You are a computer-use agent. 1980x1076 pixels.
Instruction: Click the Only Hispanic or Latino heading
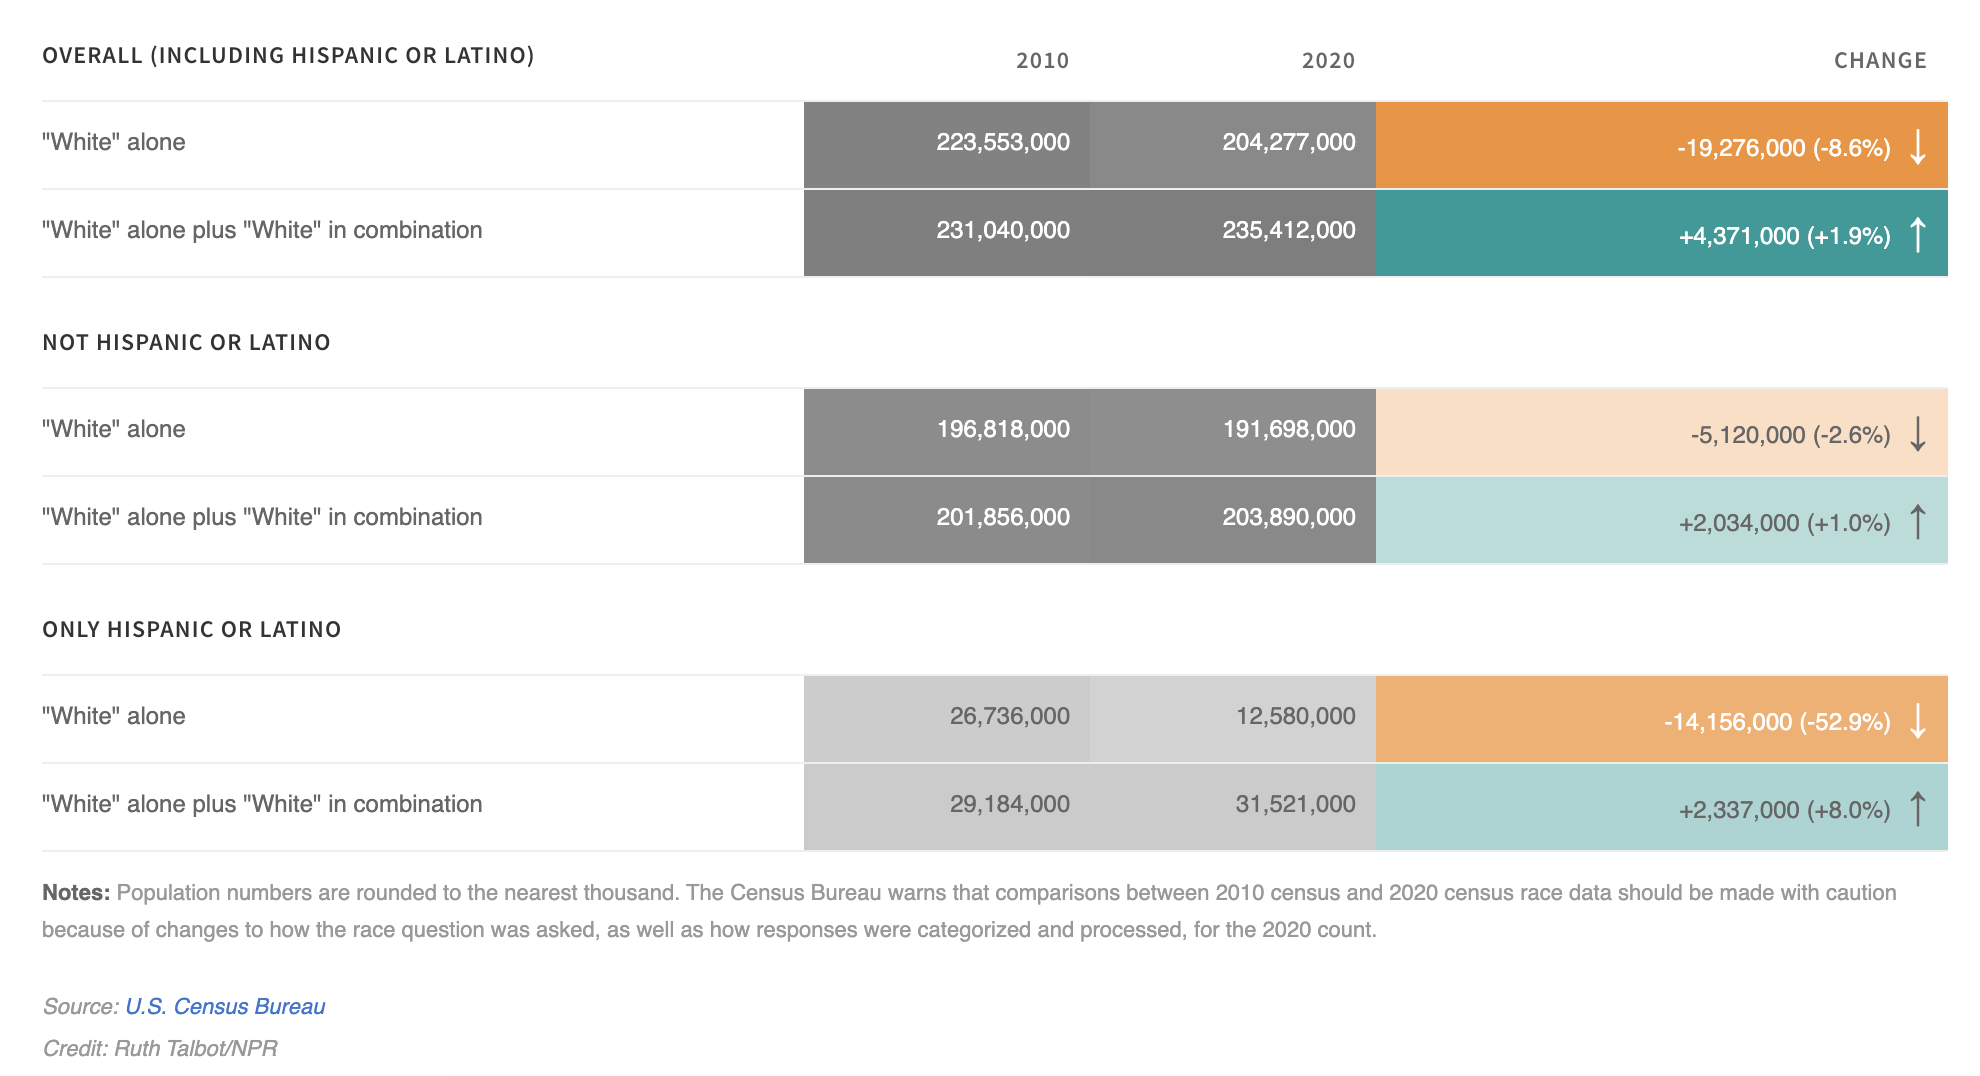[x=192, y=630]
